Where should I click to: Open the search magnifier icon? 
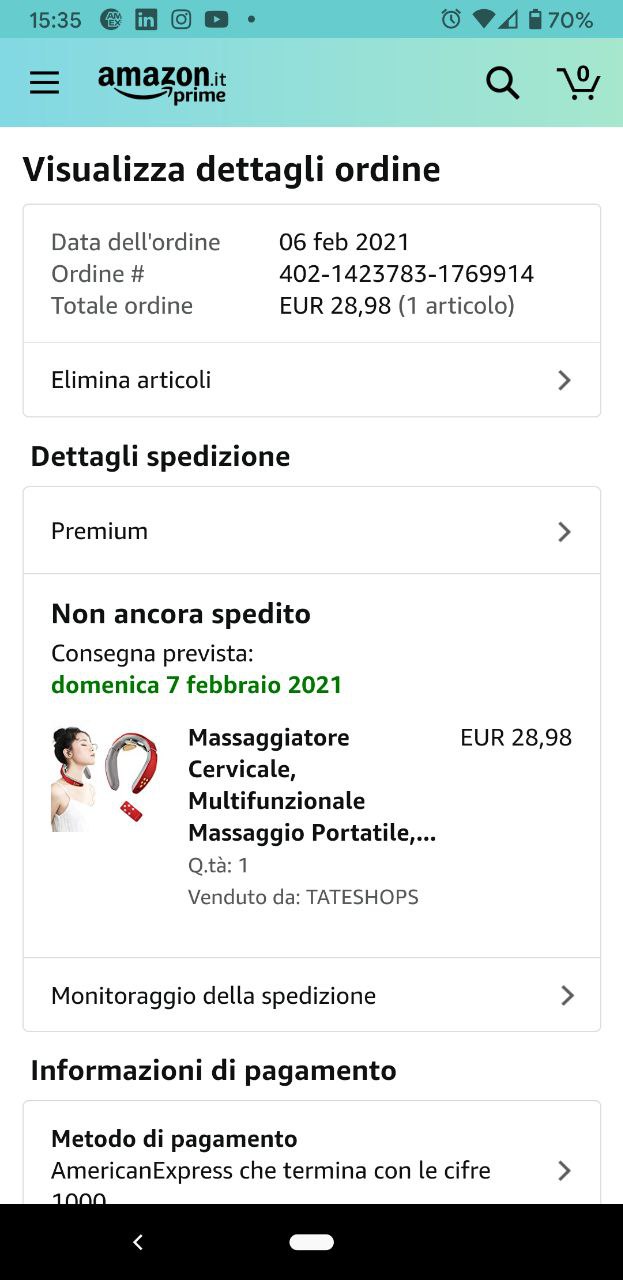502,83
